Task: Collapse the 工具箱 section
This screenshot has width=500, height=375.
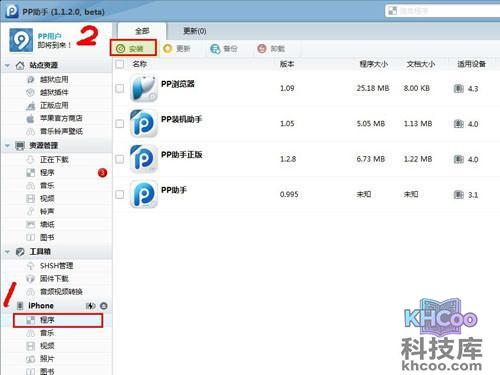Action: tap(7, 252)
